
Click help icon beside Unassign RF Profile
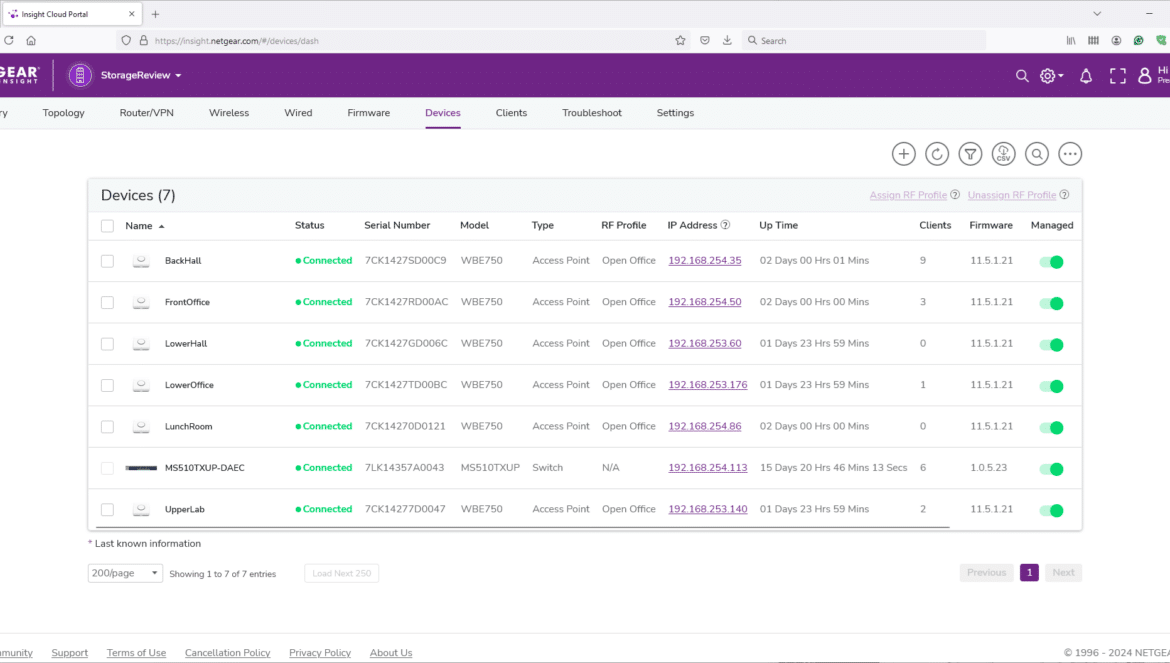pyautogui.click(x=1064, y=195)
